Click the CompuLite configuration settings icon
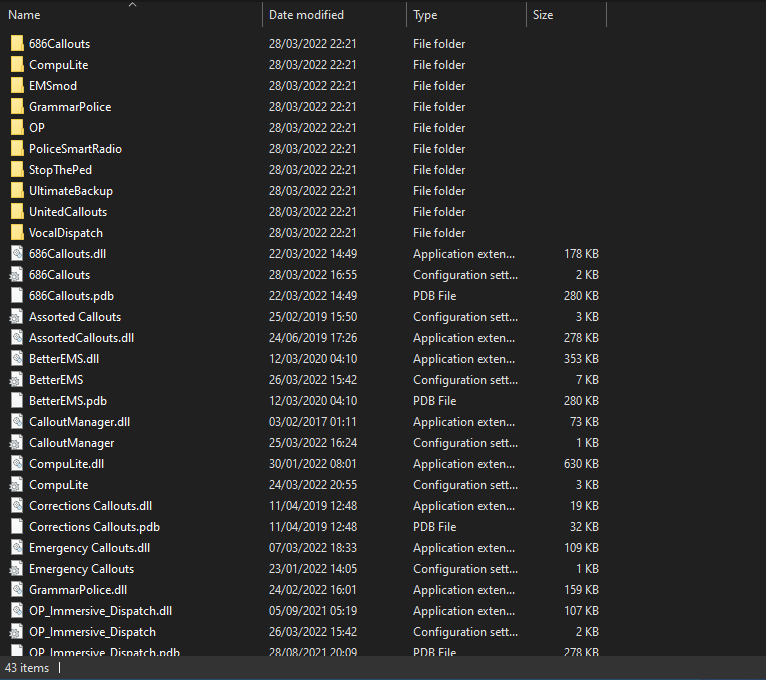Image resolution: width=766 pixels, height=680 pixels. point(16,485)
